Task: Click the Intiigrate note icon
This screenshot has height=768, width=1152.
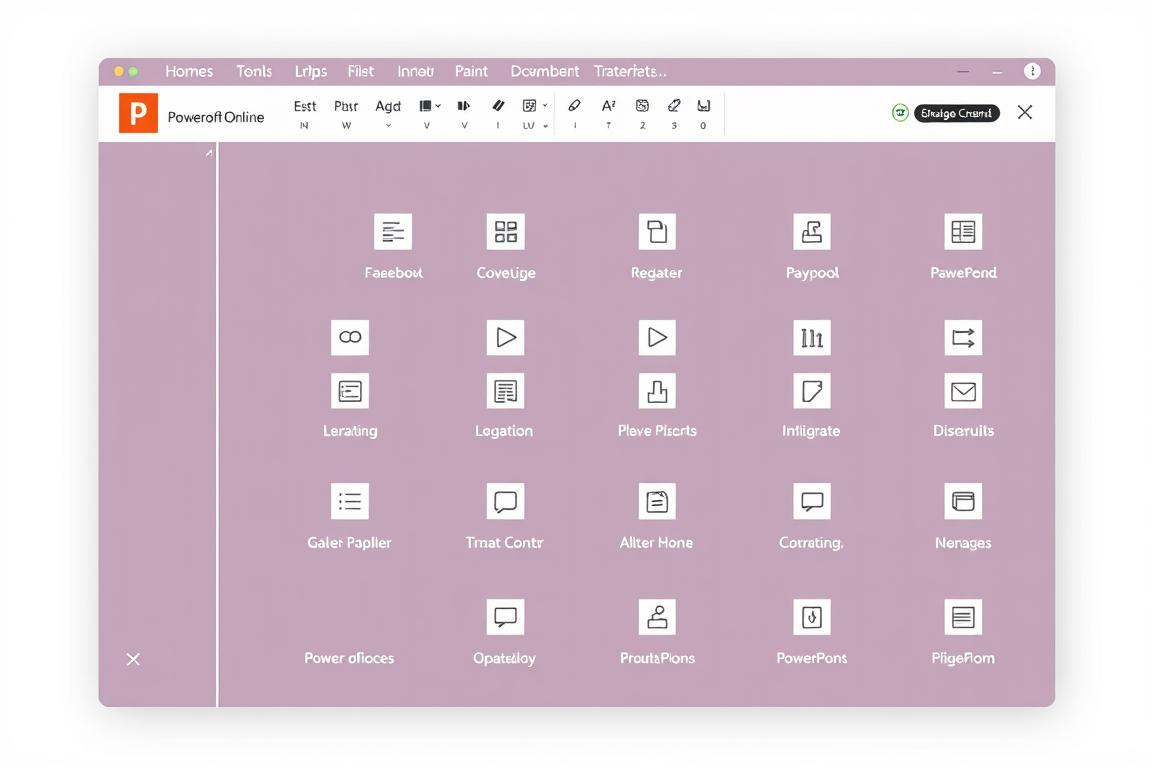Action: pos(811,391)
